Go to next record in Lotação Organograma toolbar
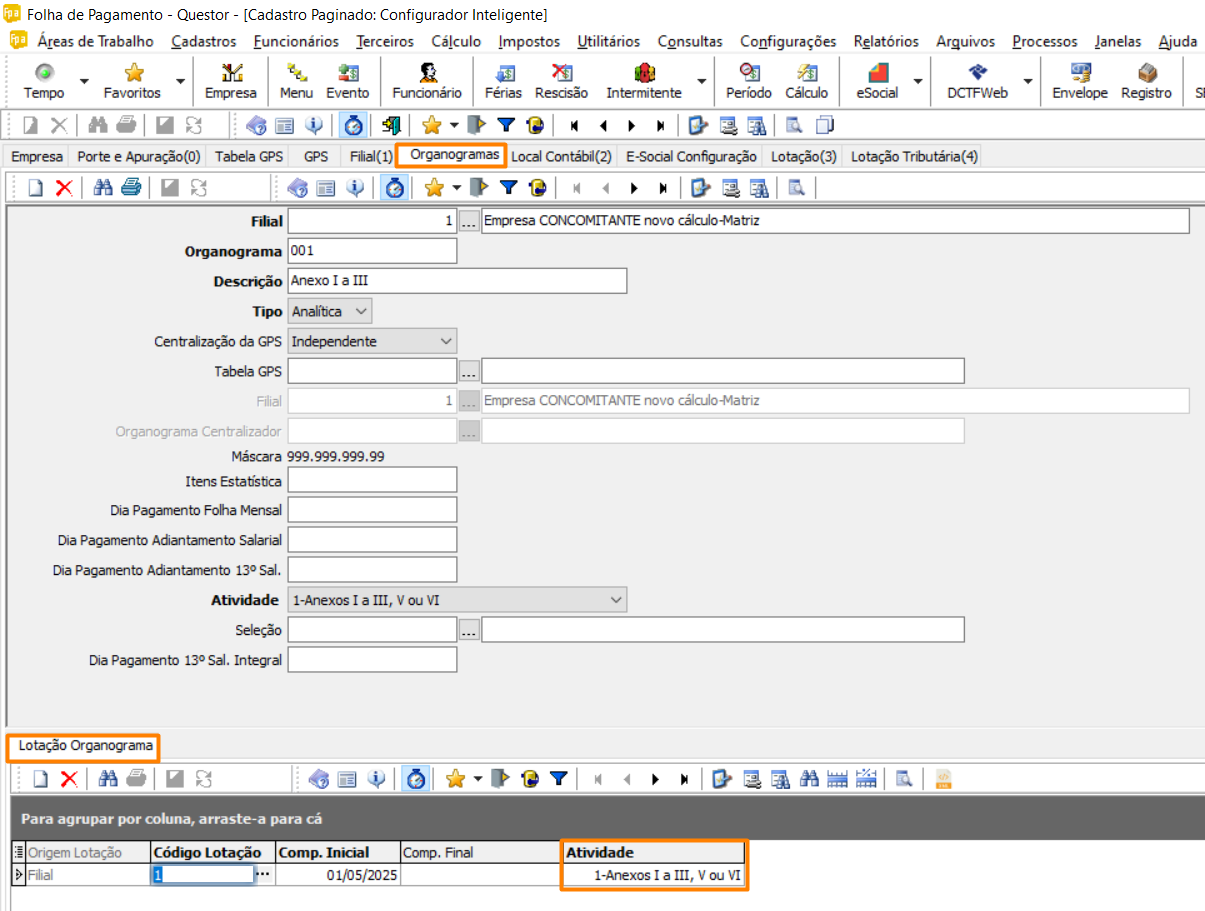 (x=656, y=778)
